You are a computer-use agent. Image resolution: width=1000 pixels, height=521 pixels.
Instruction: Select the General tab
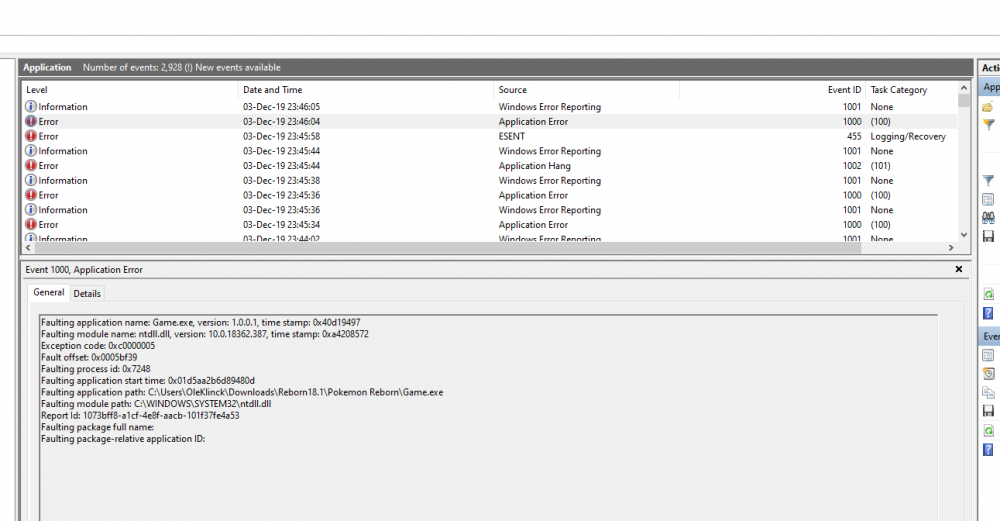(x=49, y=293)
